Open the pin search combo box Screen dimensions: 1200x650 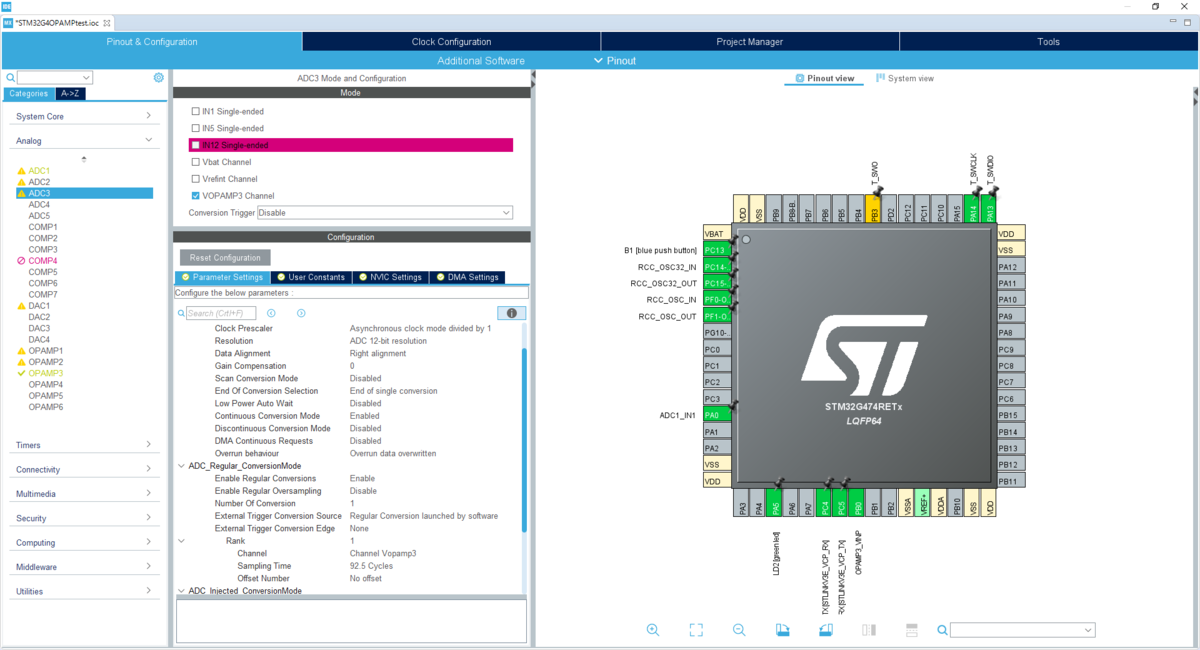(x=1022, y=630)
